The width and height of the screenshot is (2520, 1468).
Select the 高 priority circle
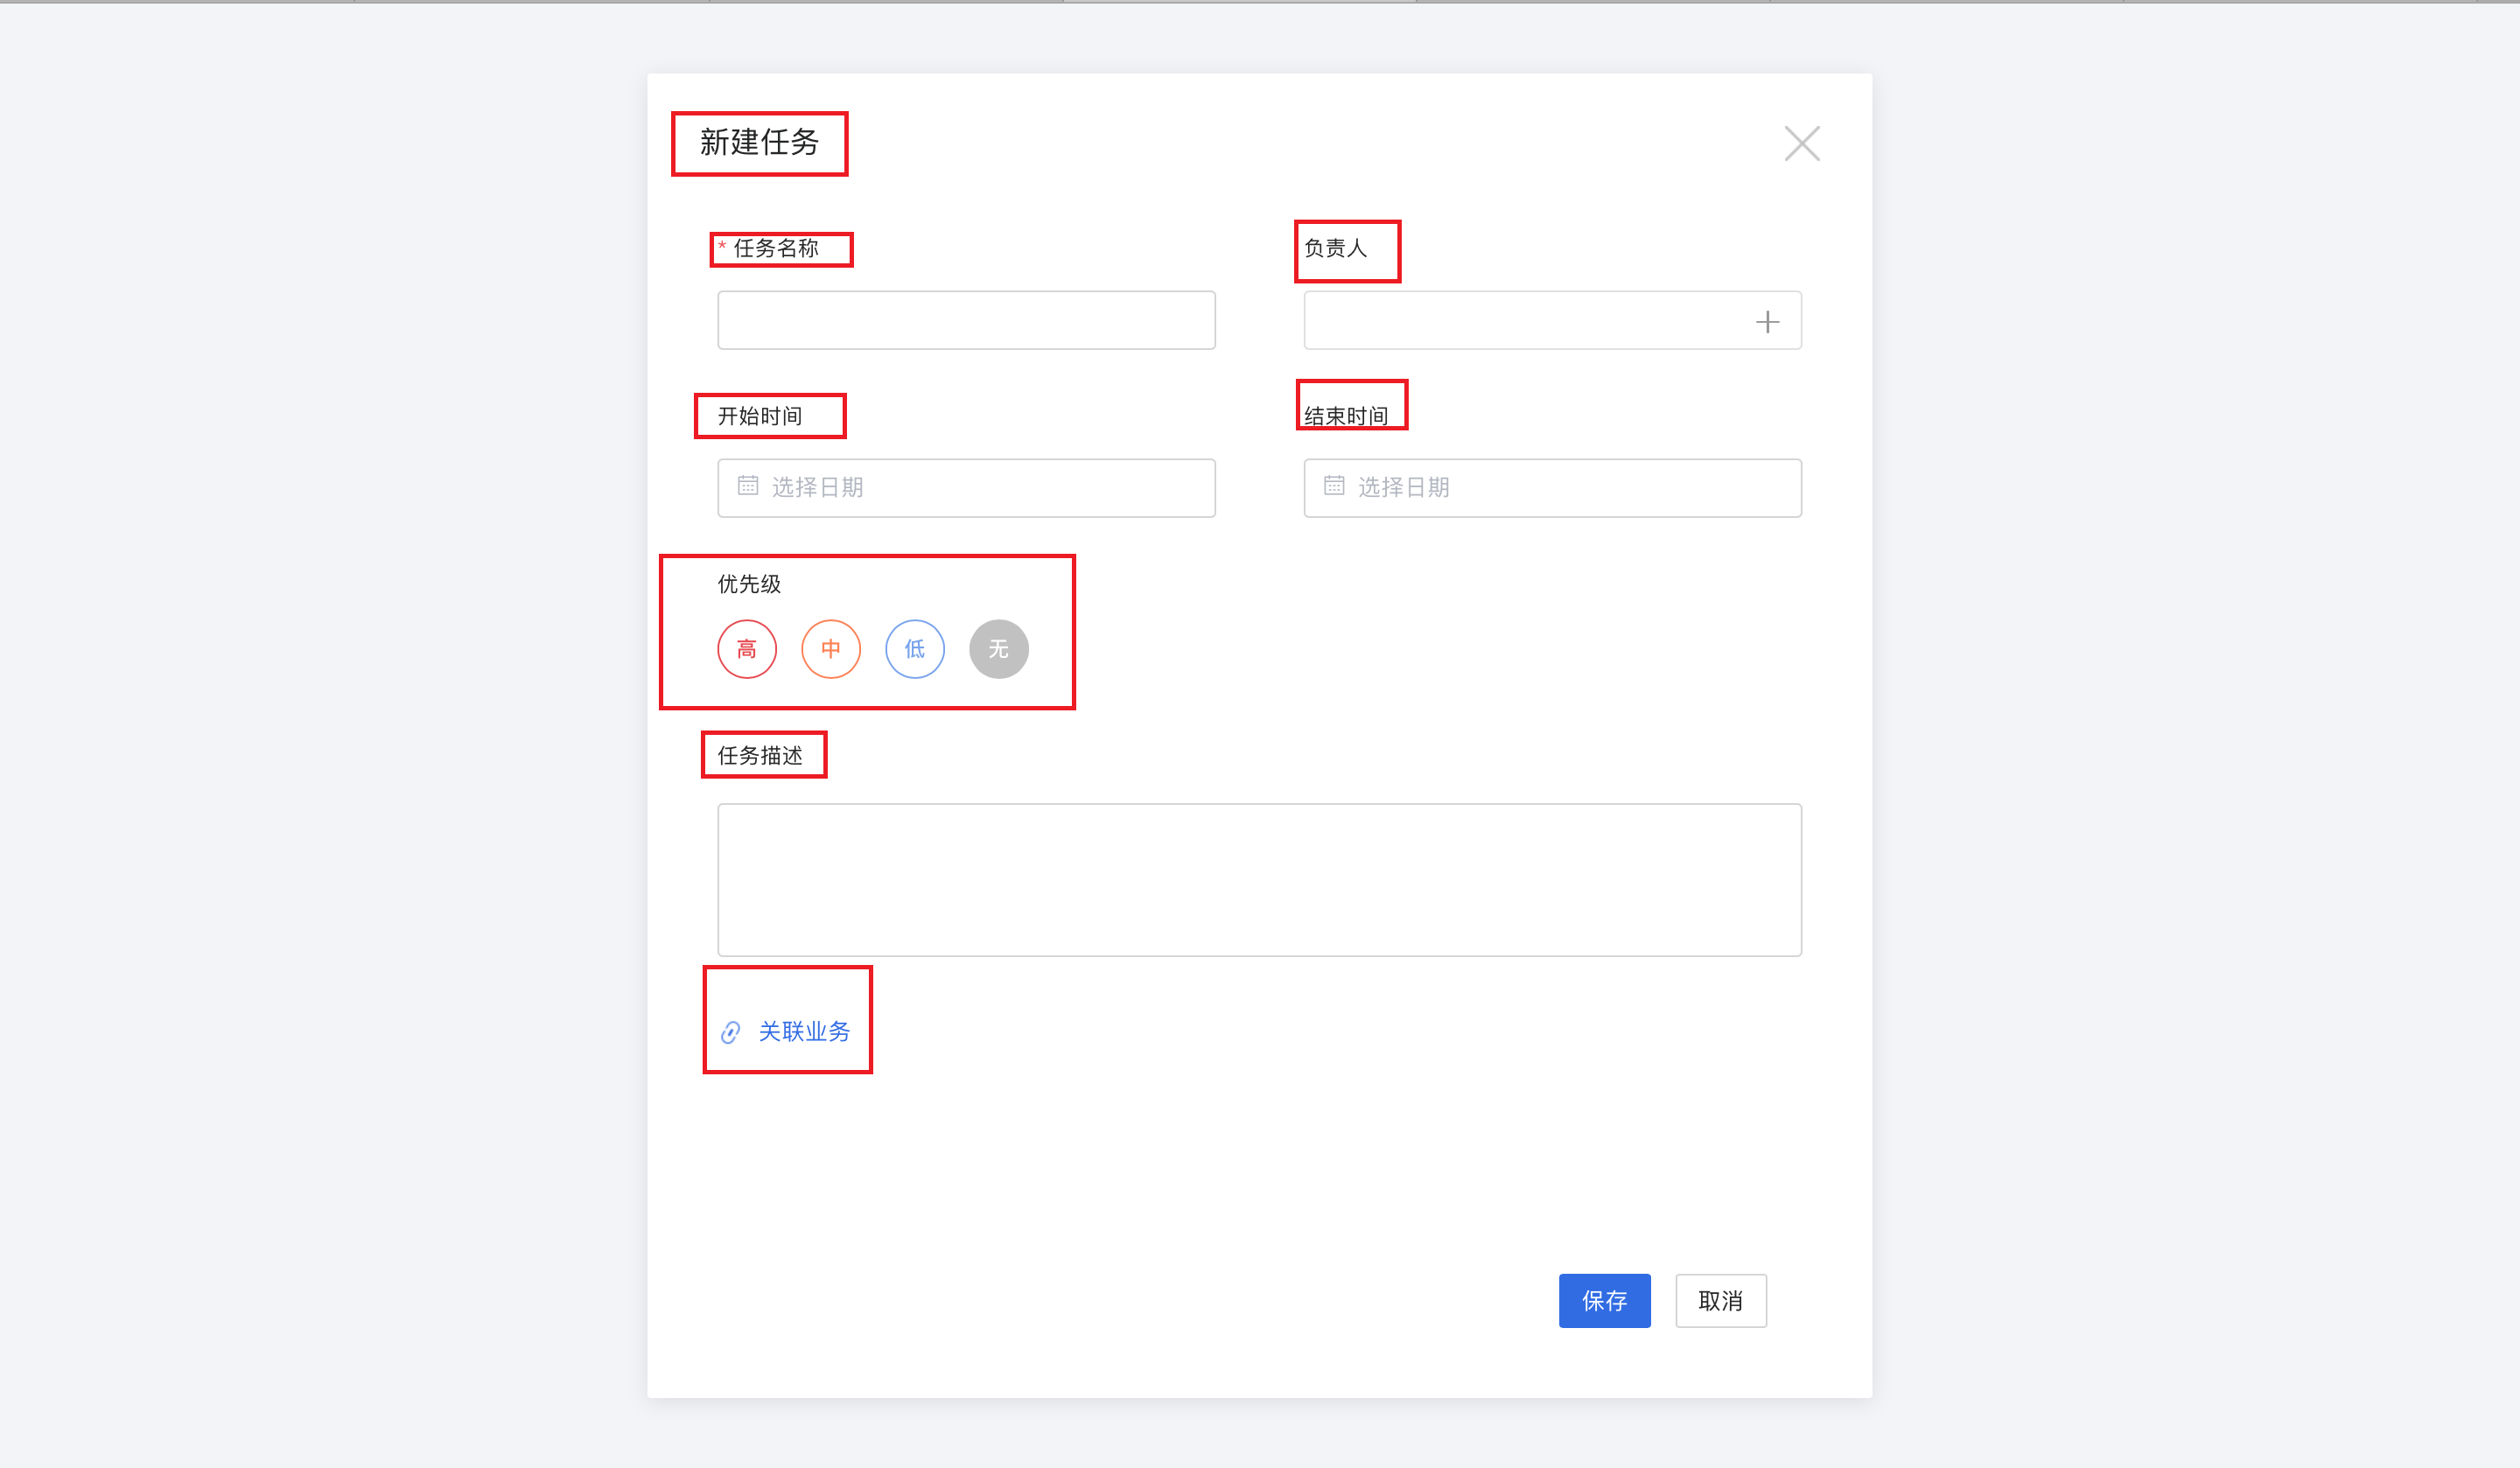[x=746, y=649]
